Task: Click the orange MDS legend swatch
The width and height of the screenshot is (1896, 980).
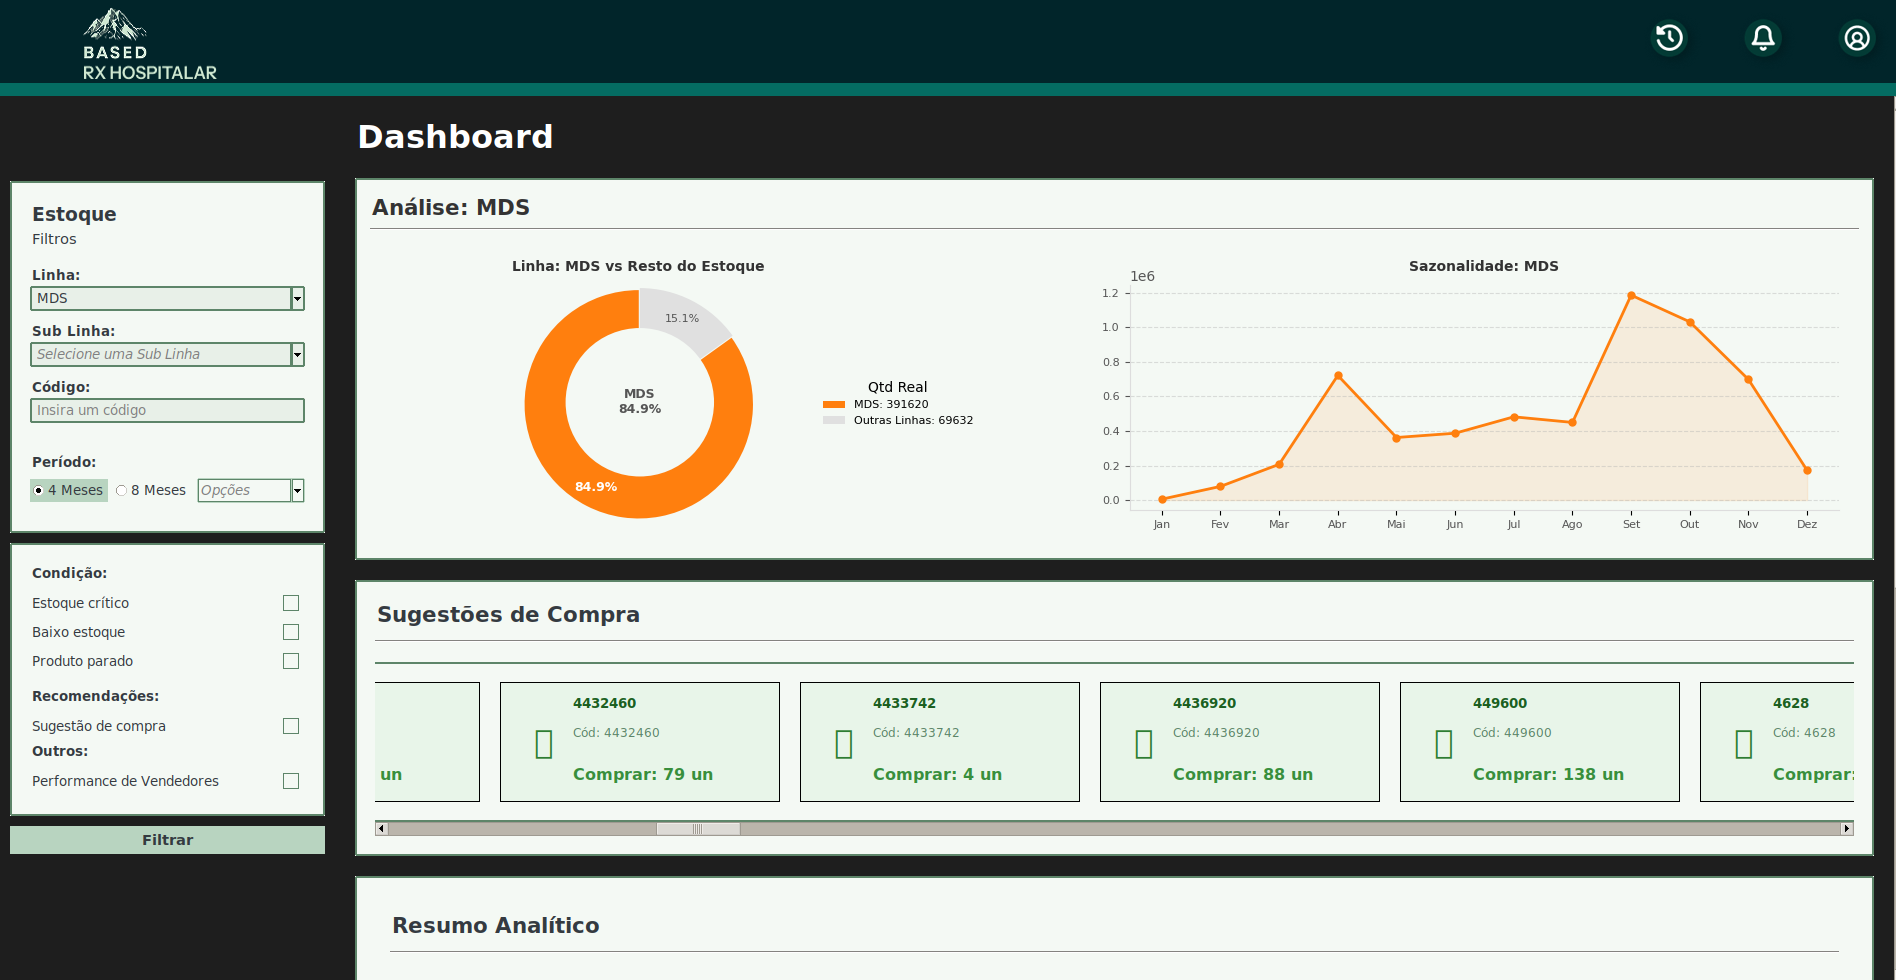Action: tap(834, 405)
